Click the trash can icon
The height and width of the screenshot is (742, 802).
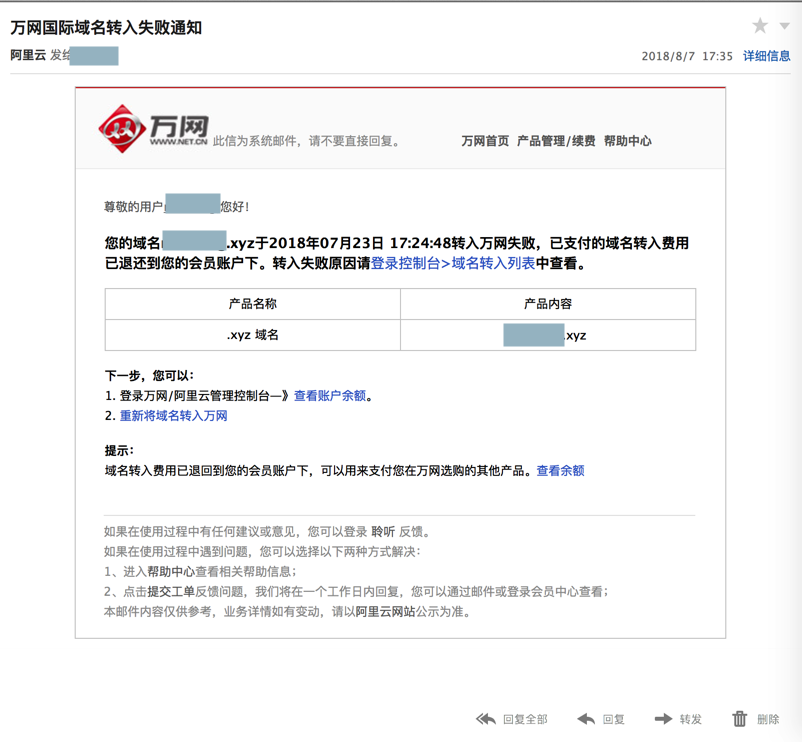pyautogui.click(x=740, y=719)
